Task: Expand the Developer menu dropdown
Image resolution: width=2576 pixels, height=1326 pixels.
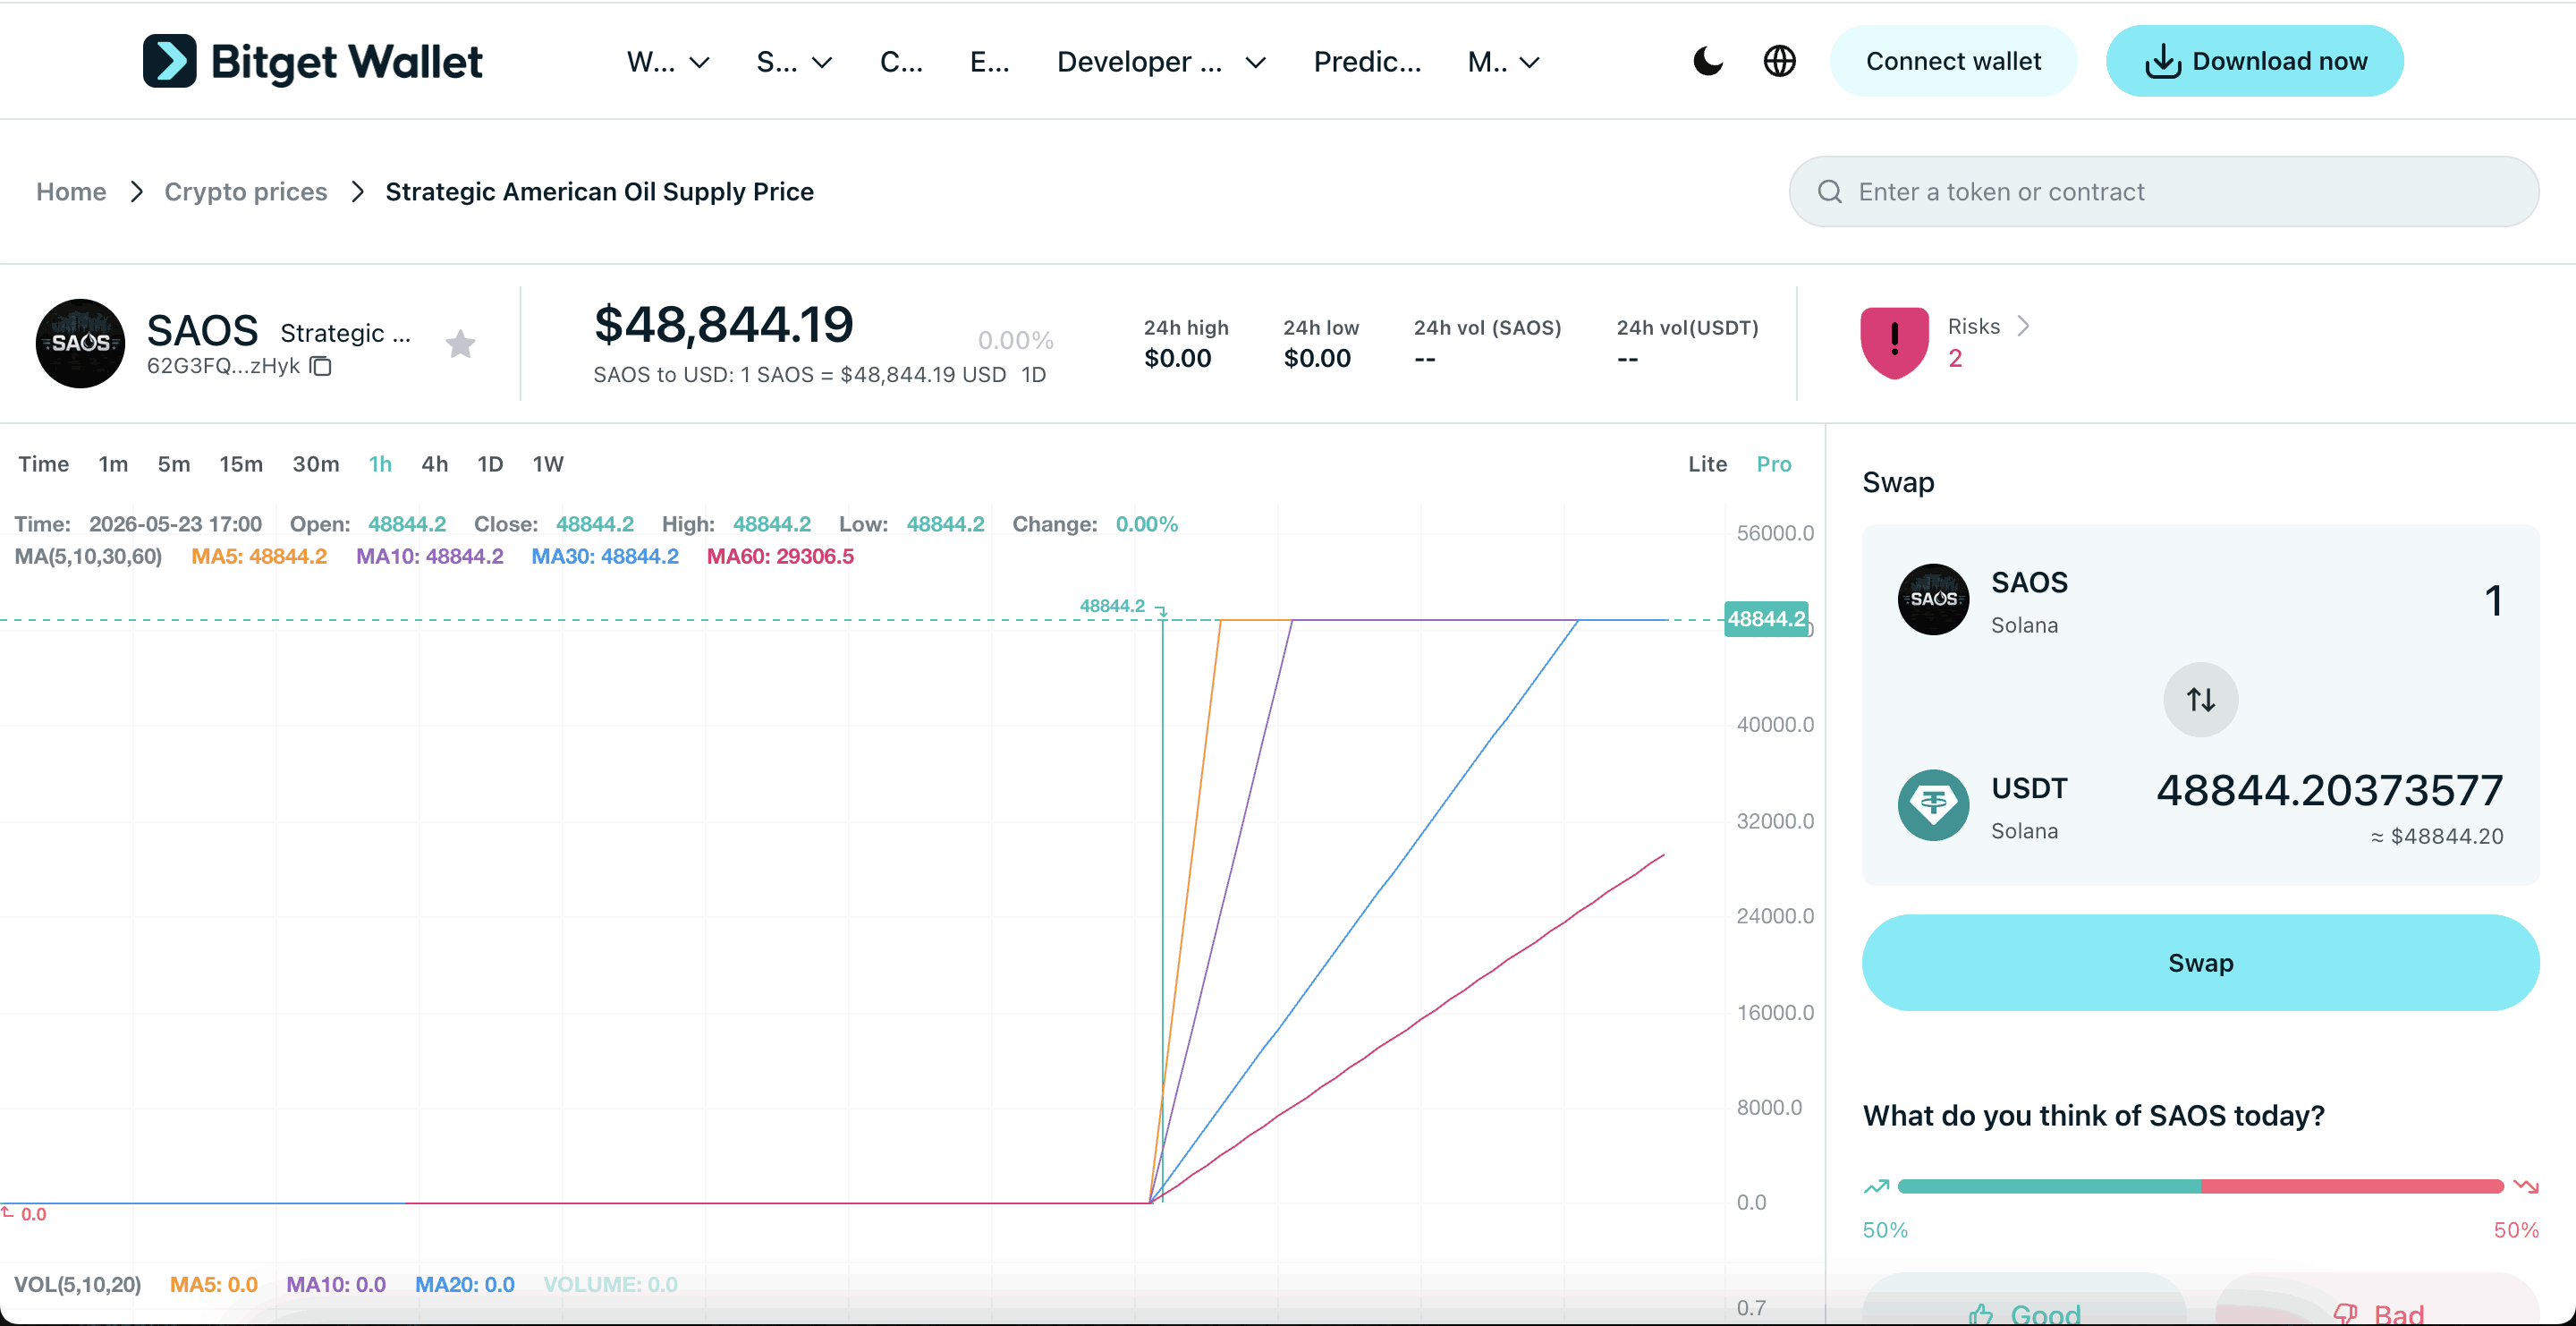Action: coord(1161,62)
